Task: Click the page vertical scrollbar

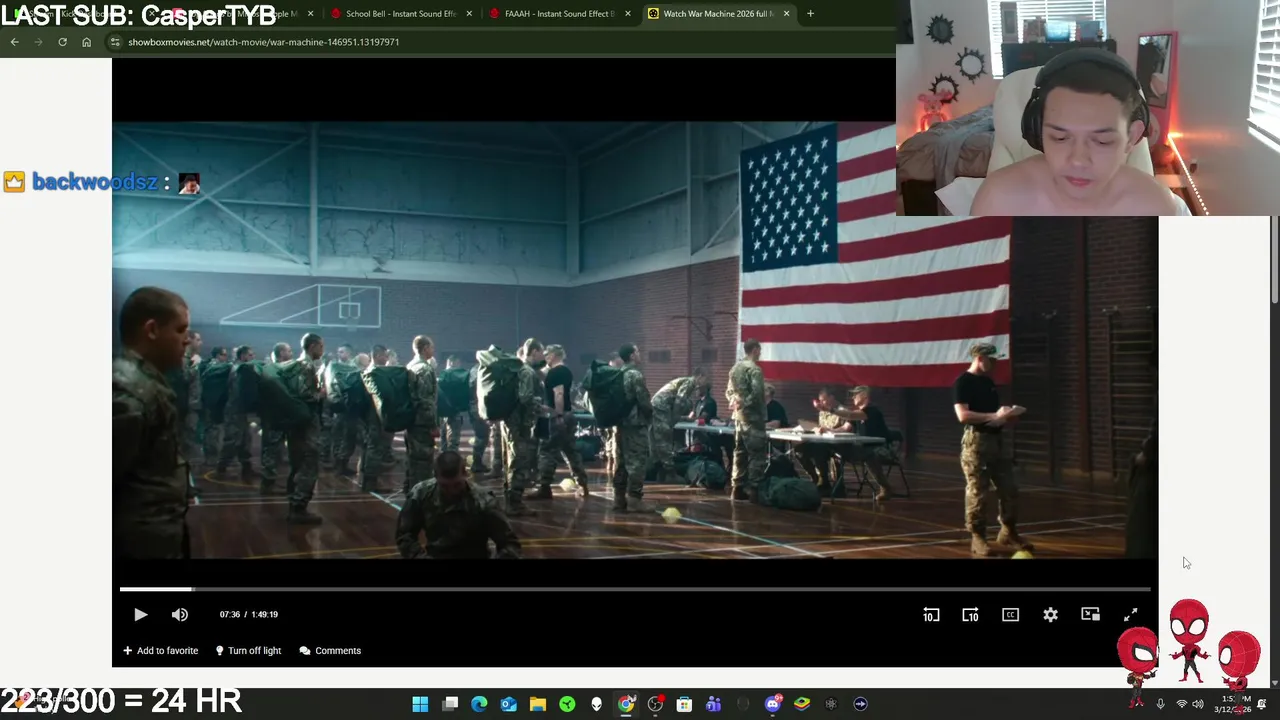Action: click(1274, 260)
